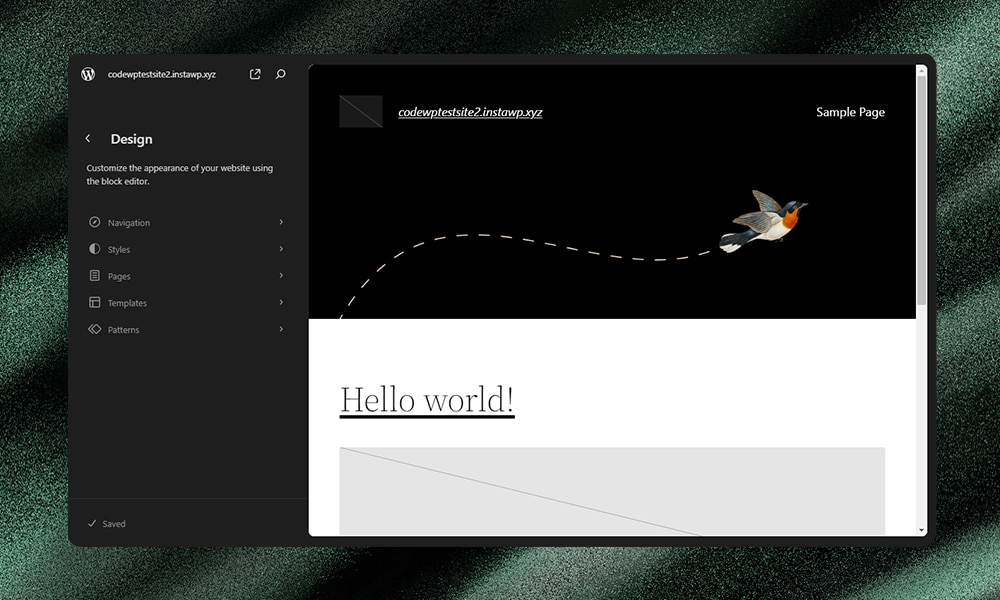This screenshot has width=1000, height=600.
Task: Click the site logo placeholder in preview header
Action: click(x=361, y=111)
